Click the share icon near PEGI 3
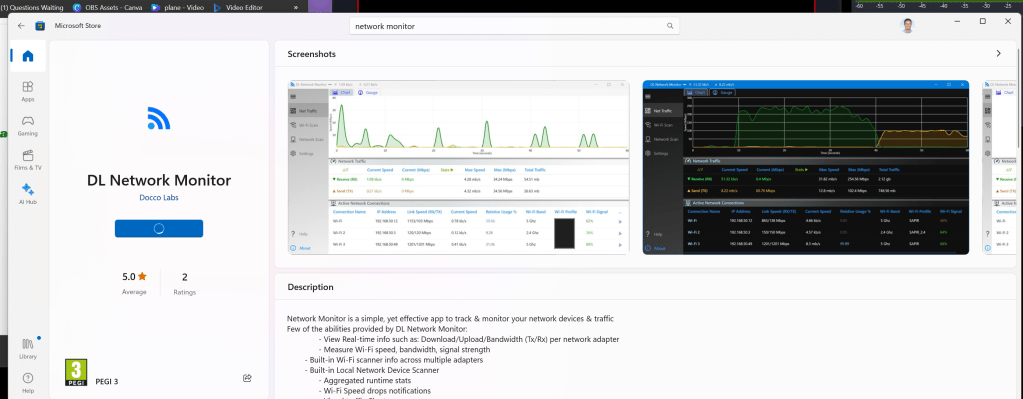1023x399 pixels. pos(247,378)
